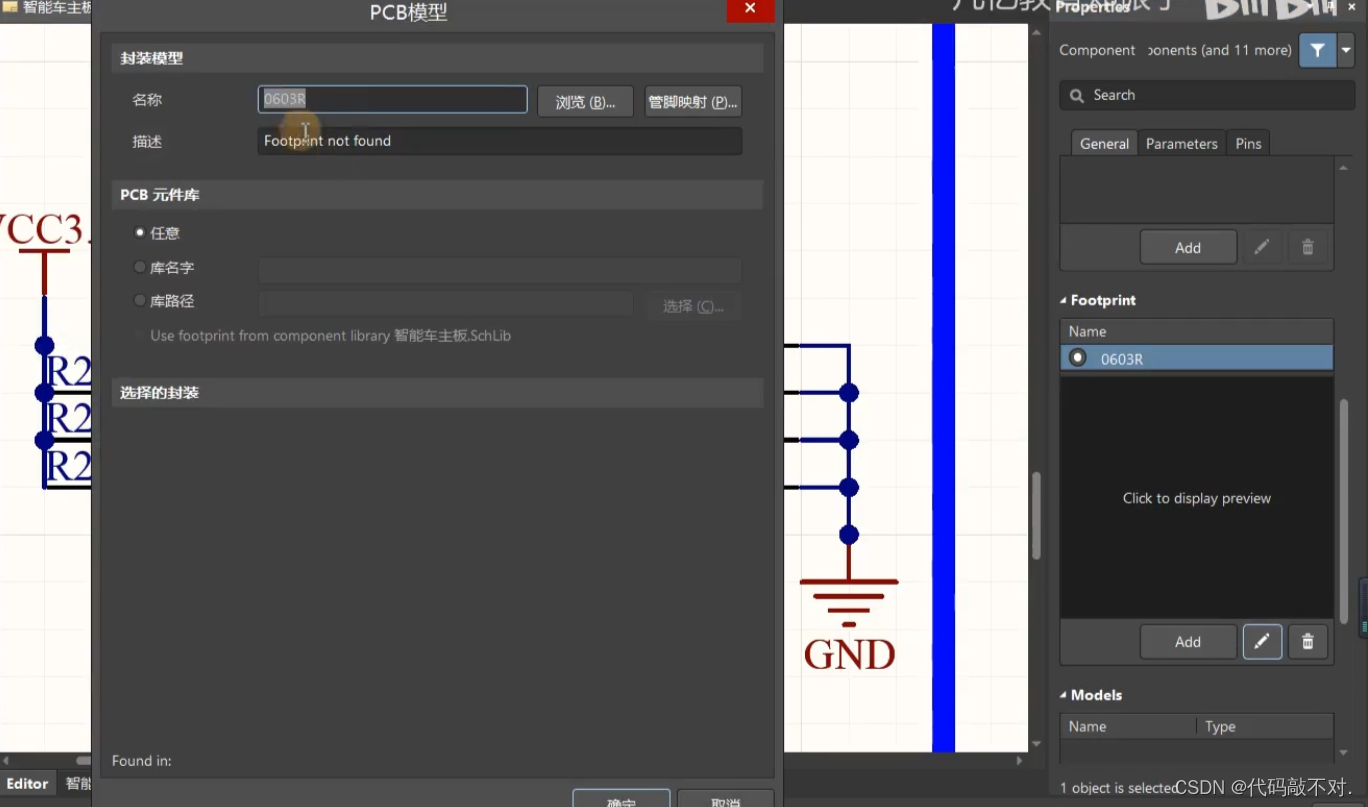Screen dimensions: 1368x807
Task: Click the GND power port symbol
Action: coord(849,625)
